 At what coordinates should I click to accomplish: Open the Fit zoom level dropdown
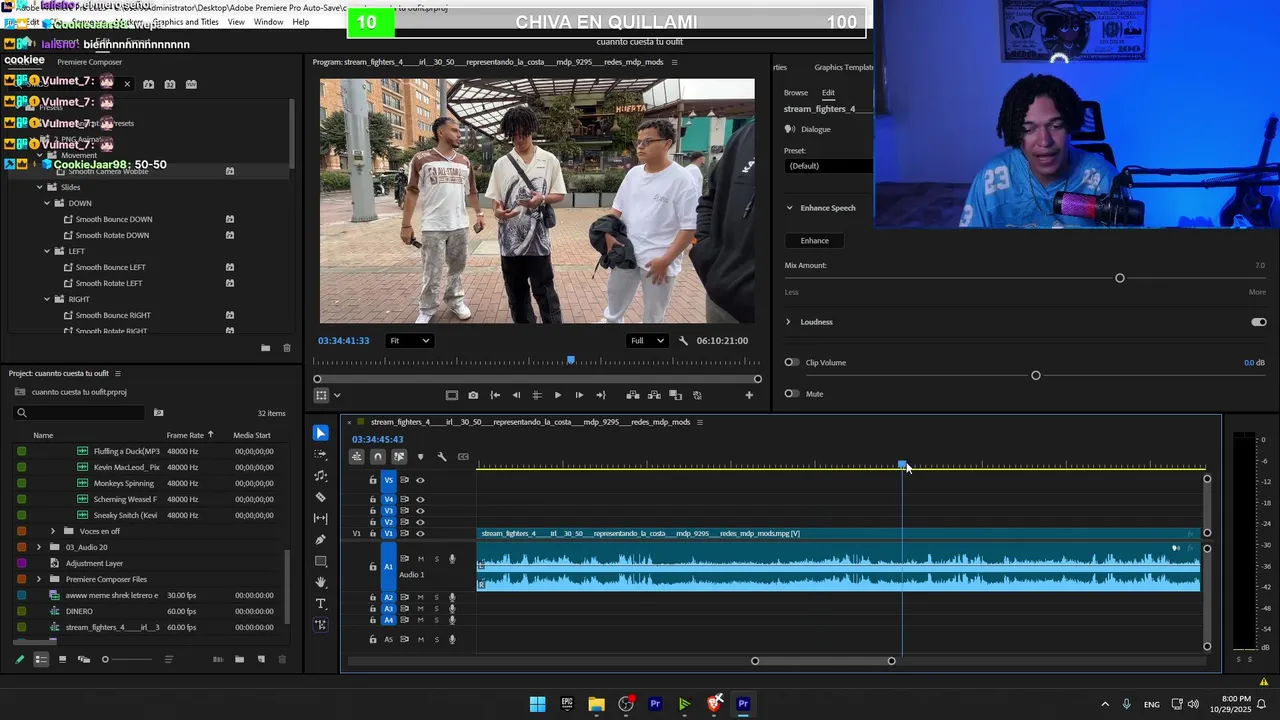coord(409,341)
